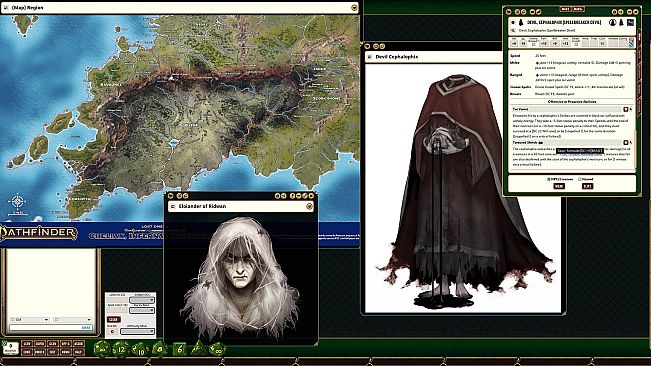
Task: Click action icon on Tortured Shriek header
Action: pos(626,142)
